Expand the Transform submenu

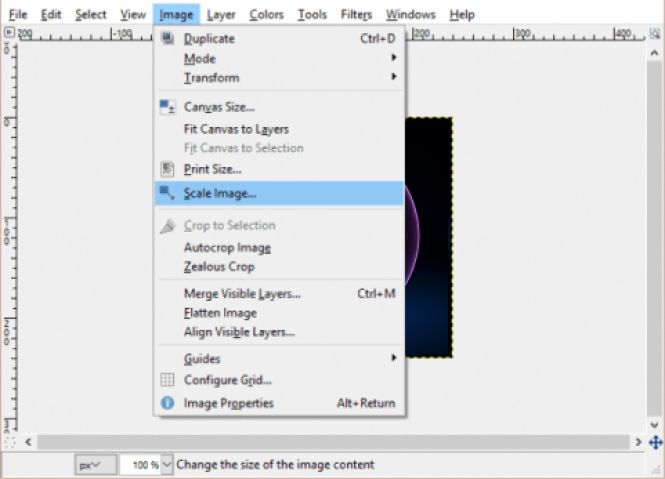point(279,78)
